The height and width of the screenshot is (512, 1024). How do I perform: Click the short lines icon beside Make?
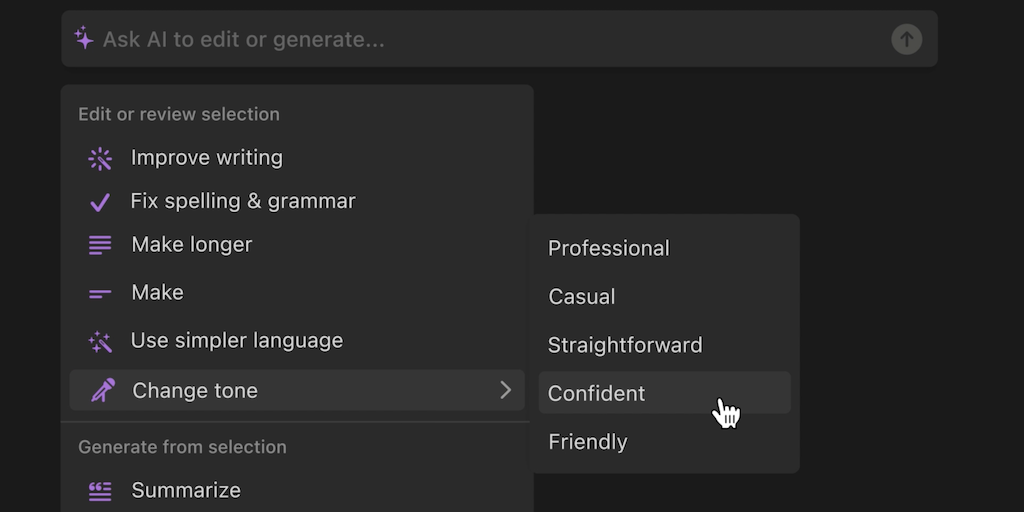tap(100, 293)
